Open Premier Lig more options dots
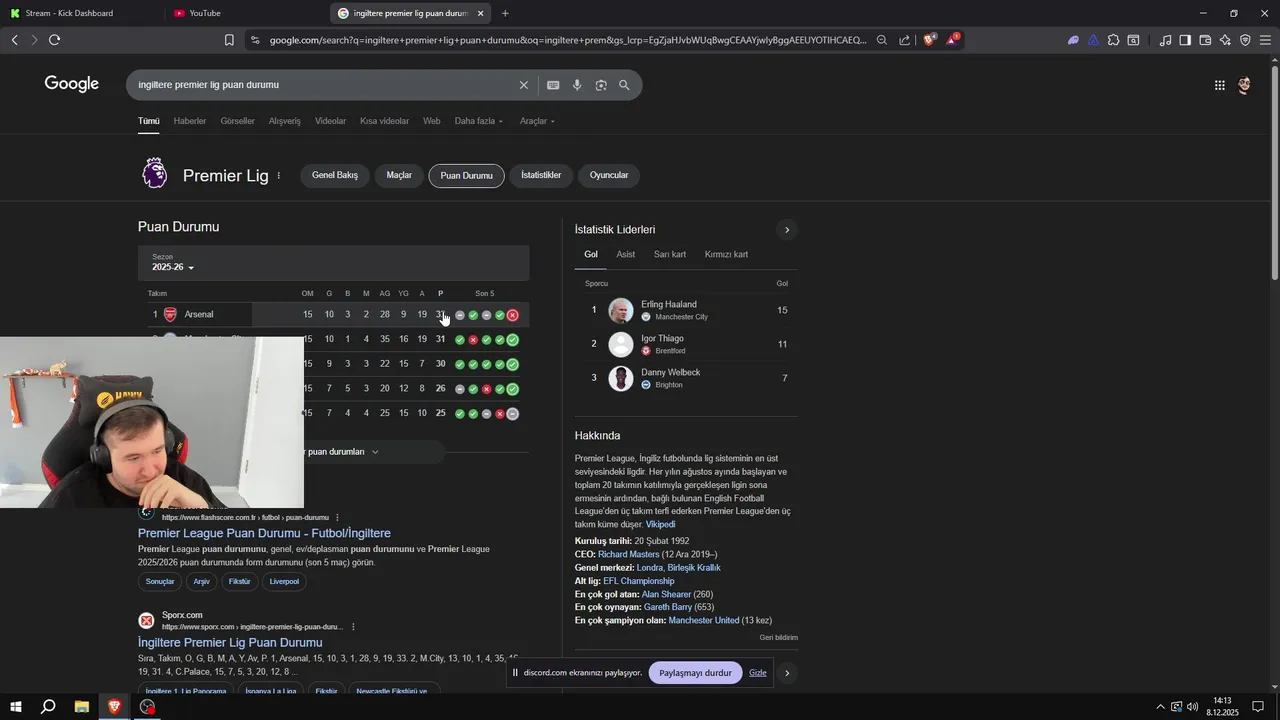Viewport: 1280px width, 720px height. [279, 176]
